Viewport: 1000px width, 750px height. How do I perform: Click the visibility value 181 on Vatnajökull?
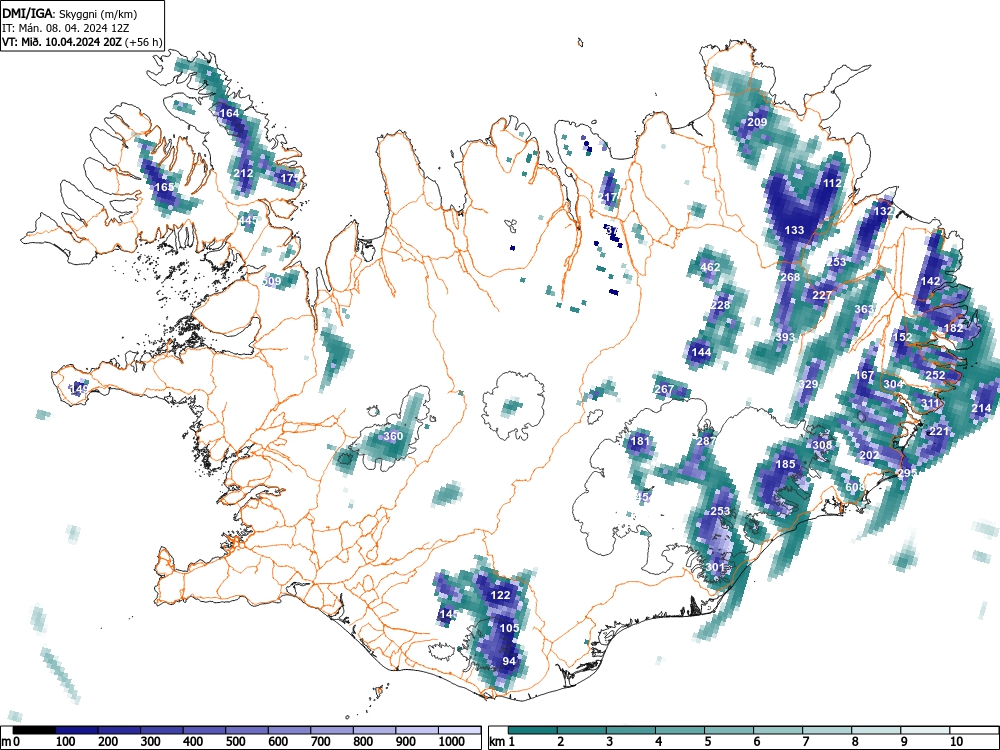tap(640, 441)
